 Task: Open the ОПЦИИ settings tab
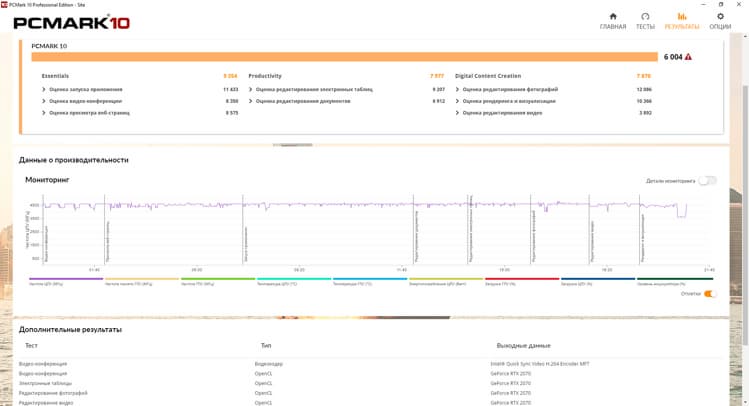(x=720, y=21)
